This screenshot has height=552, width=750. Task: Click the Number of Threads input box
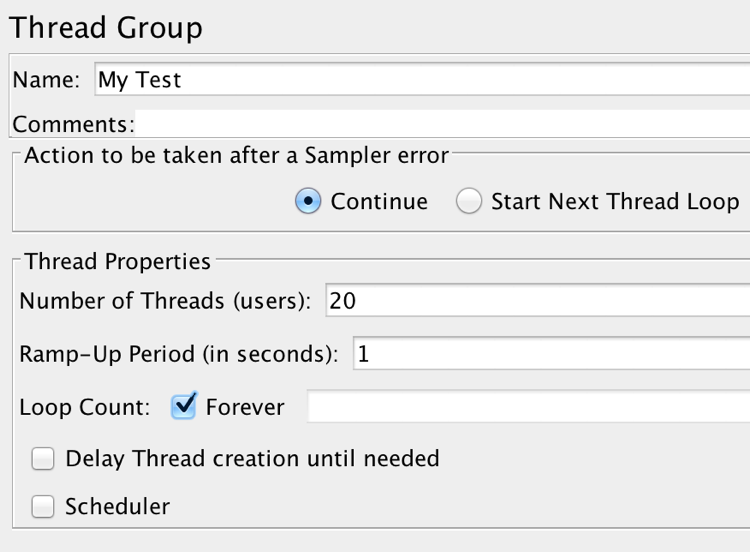click(x=536, y=301)
